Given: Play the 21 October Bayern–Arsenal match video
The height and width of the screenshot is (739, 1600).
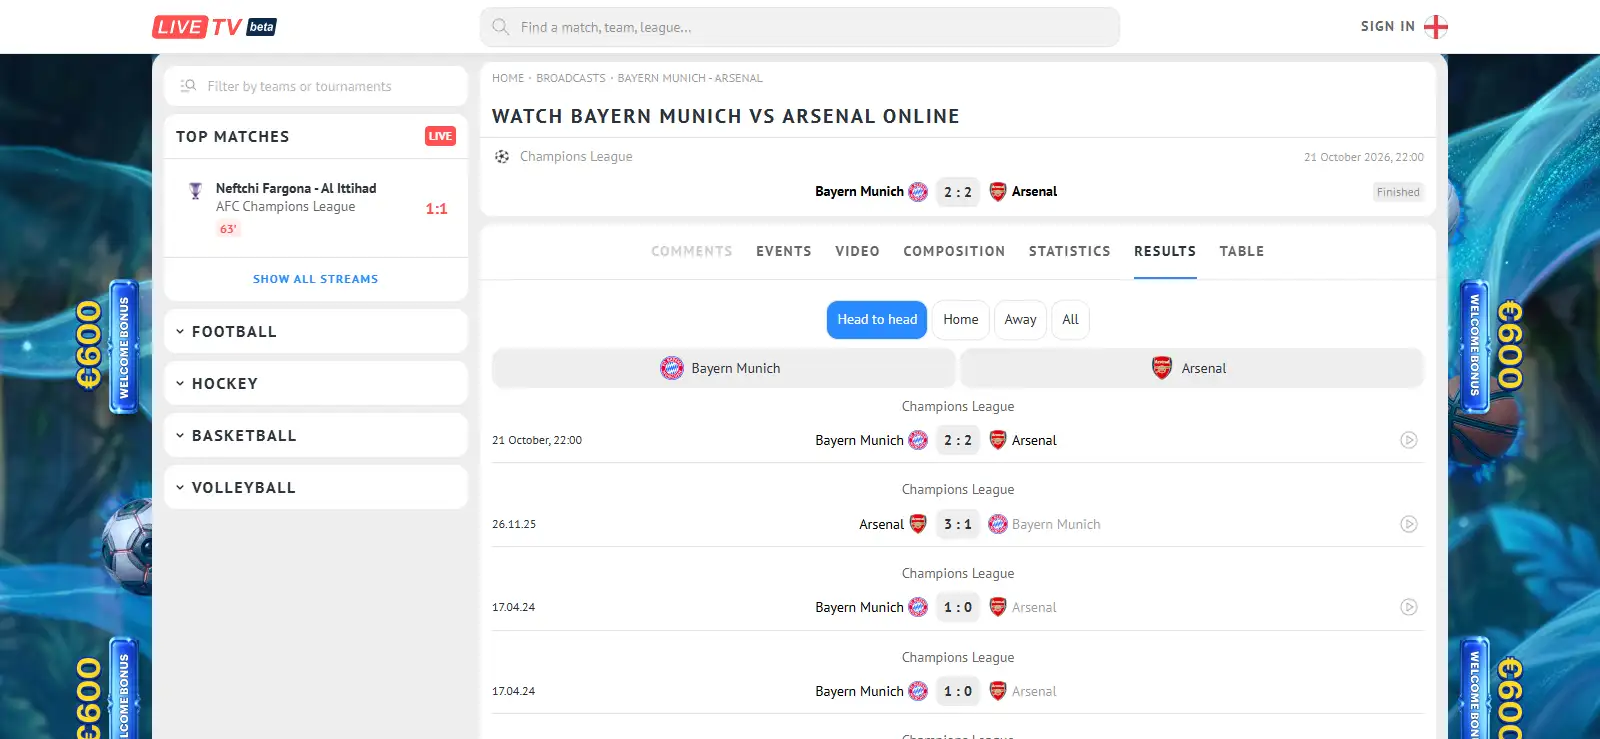Looking at the screenshot, I should [1409, 440].
